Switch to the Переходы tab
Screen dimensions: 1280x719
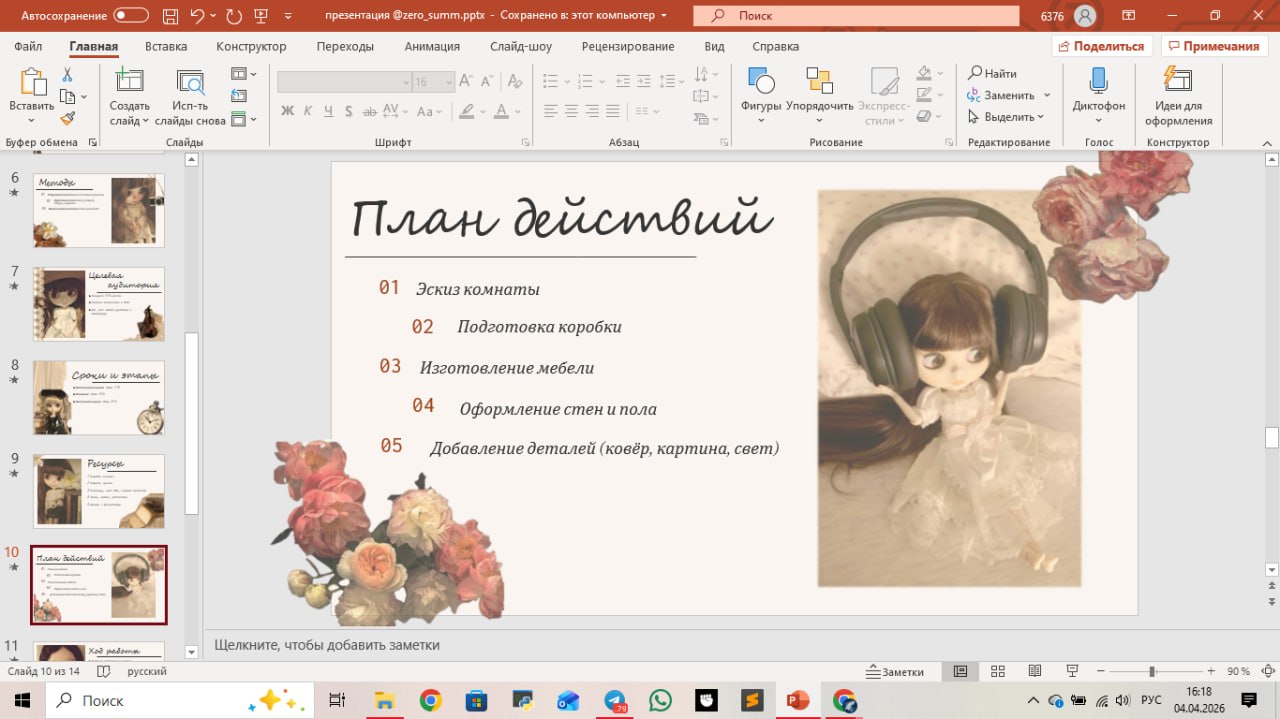click(345, 46)
